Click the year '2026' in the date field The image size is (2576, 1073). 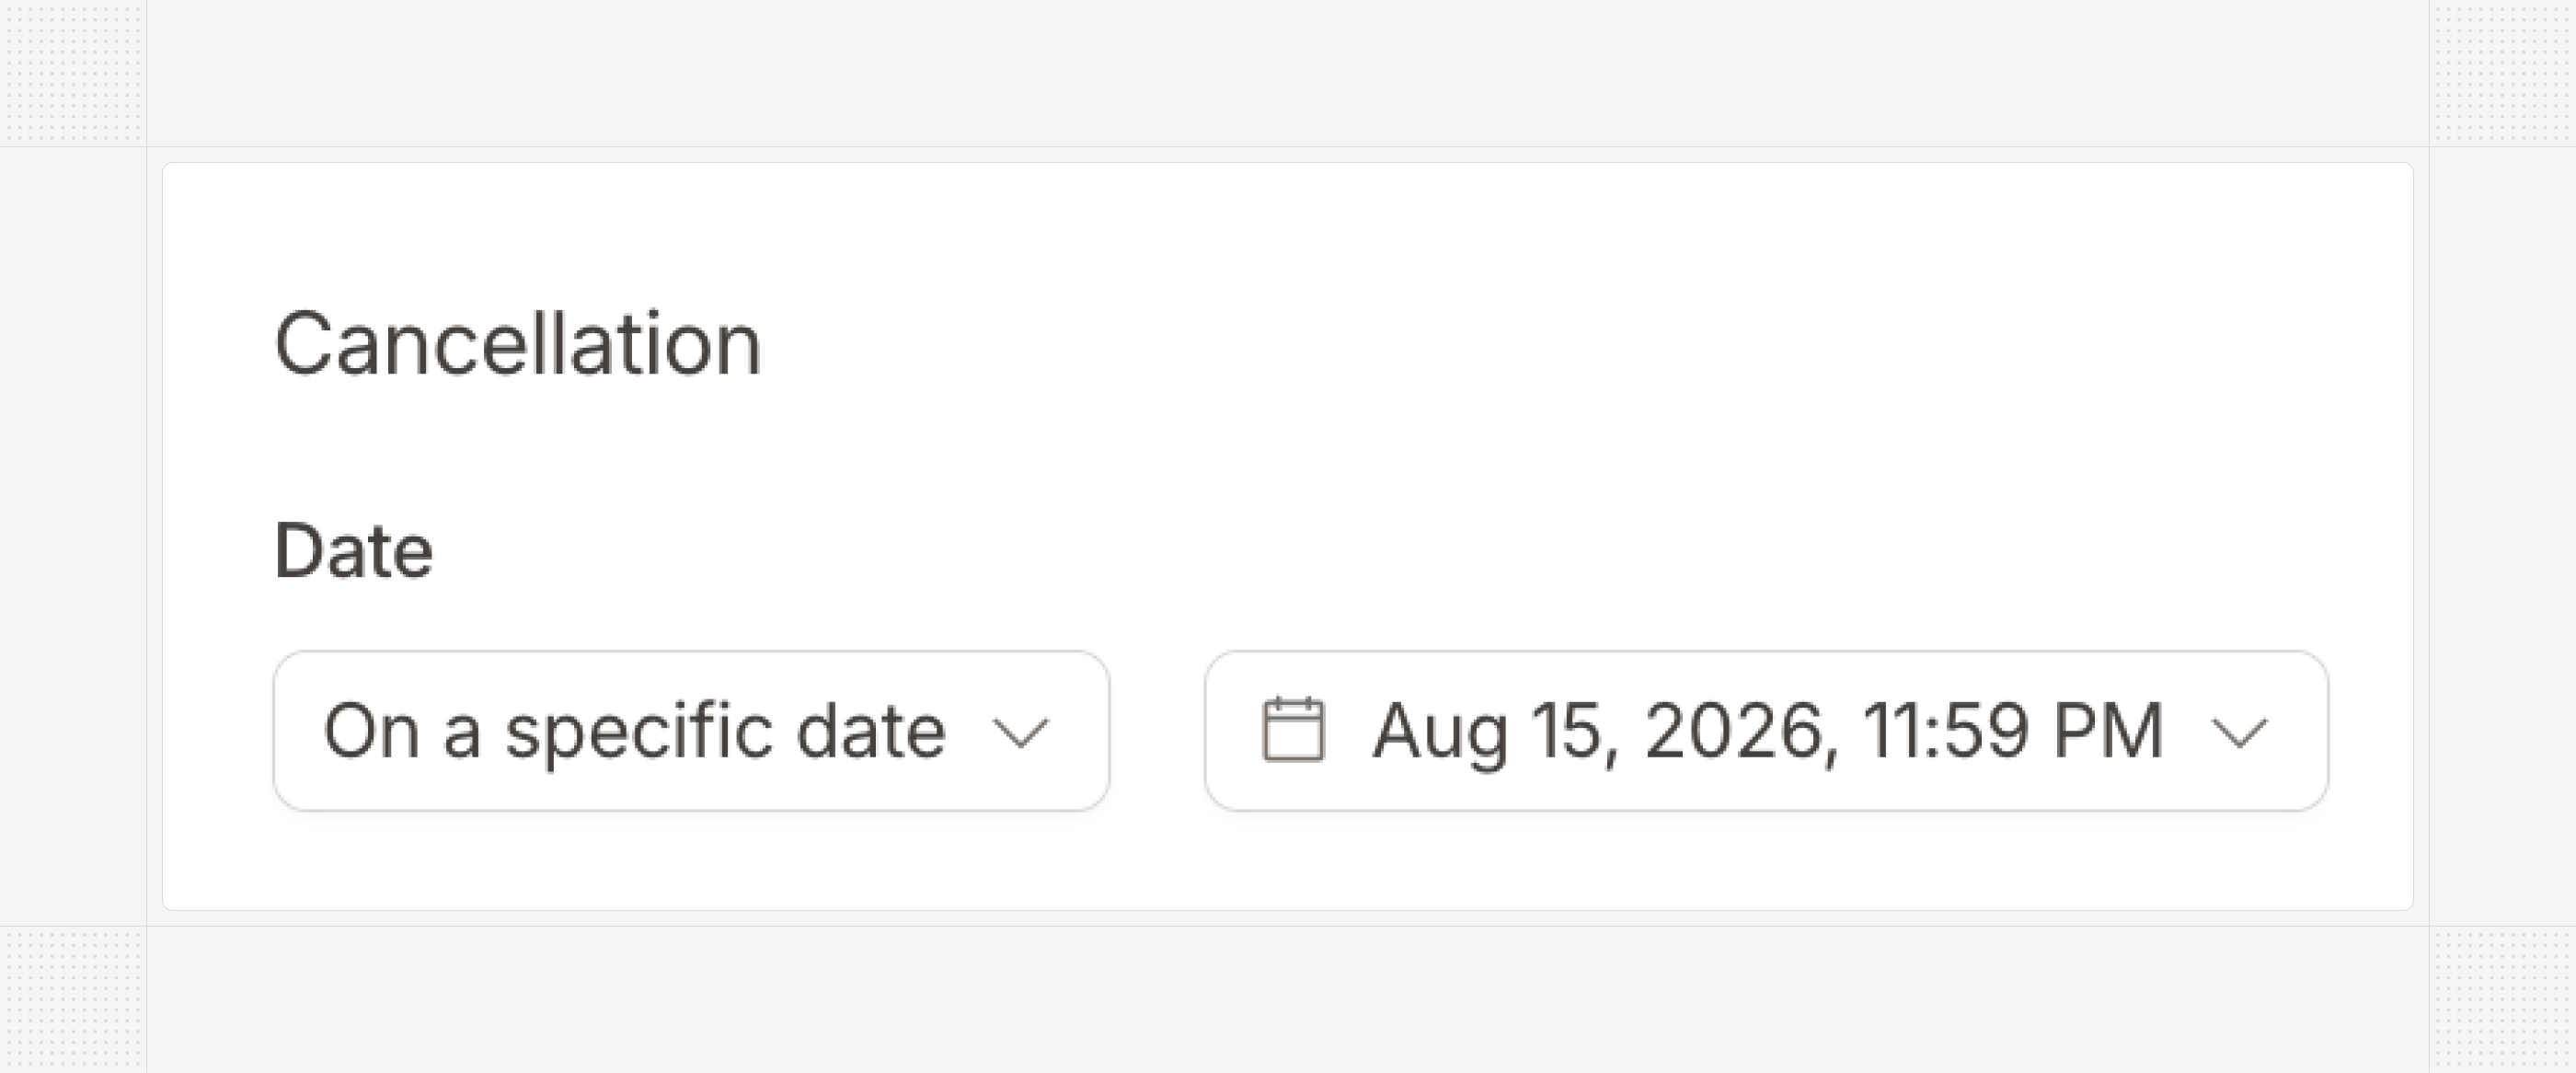point(1740,732)
